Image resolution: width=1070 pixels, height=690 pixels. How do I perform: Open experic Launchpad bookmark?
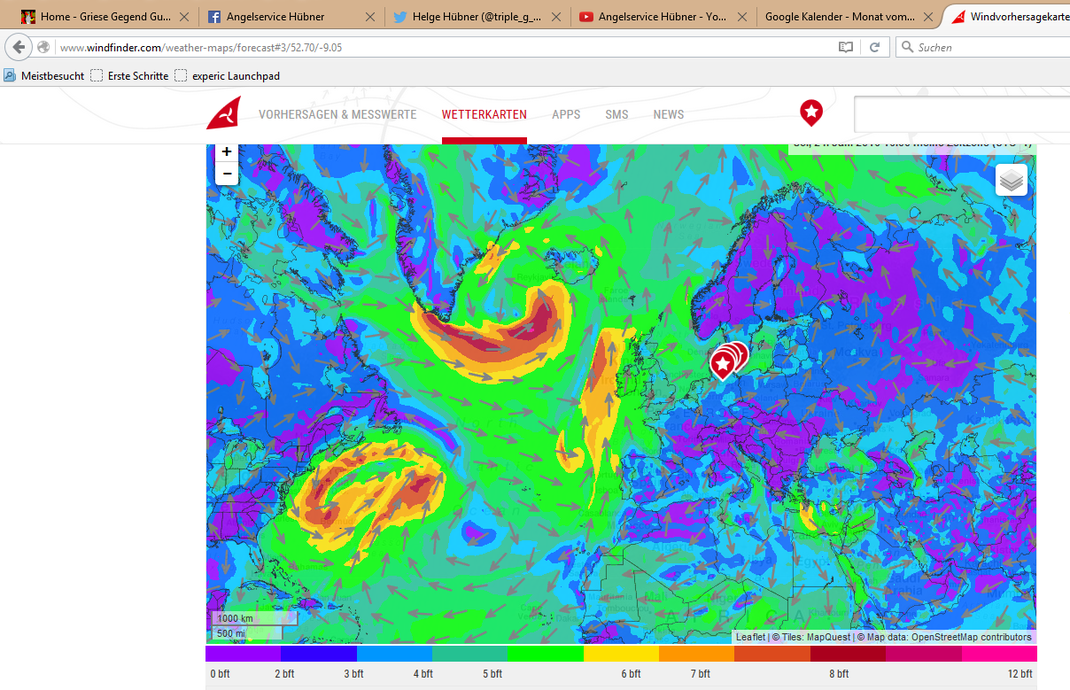point(227,76)
